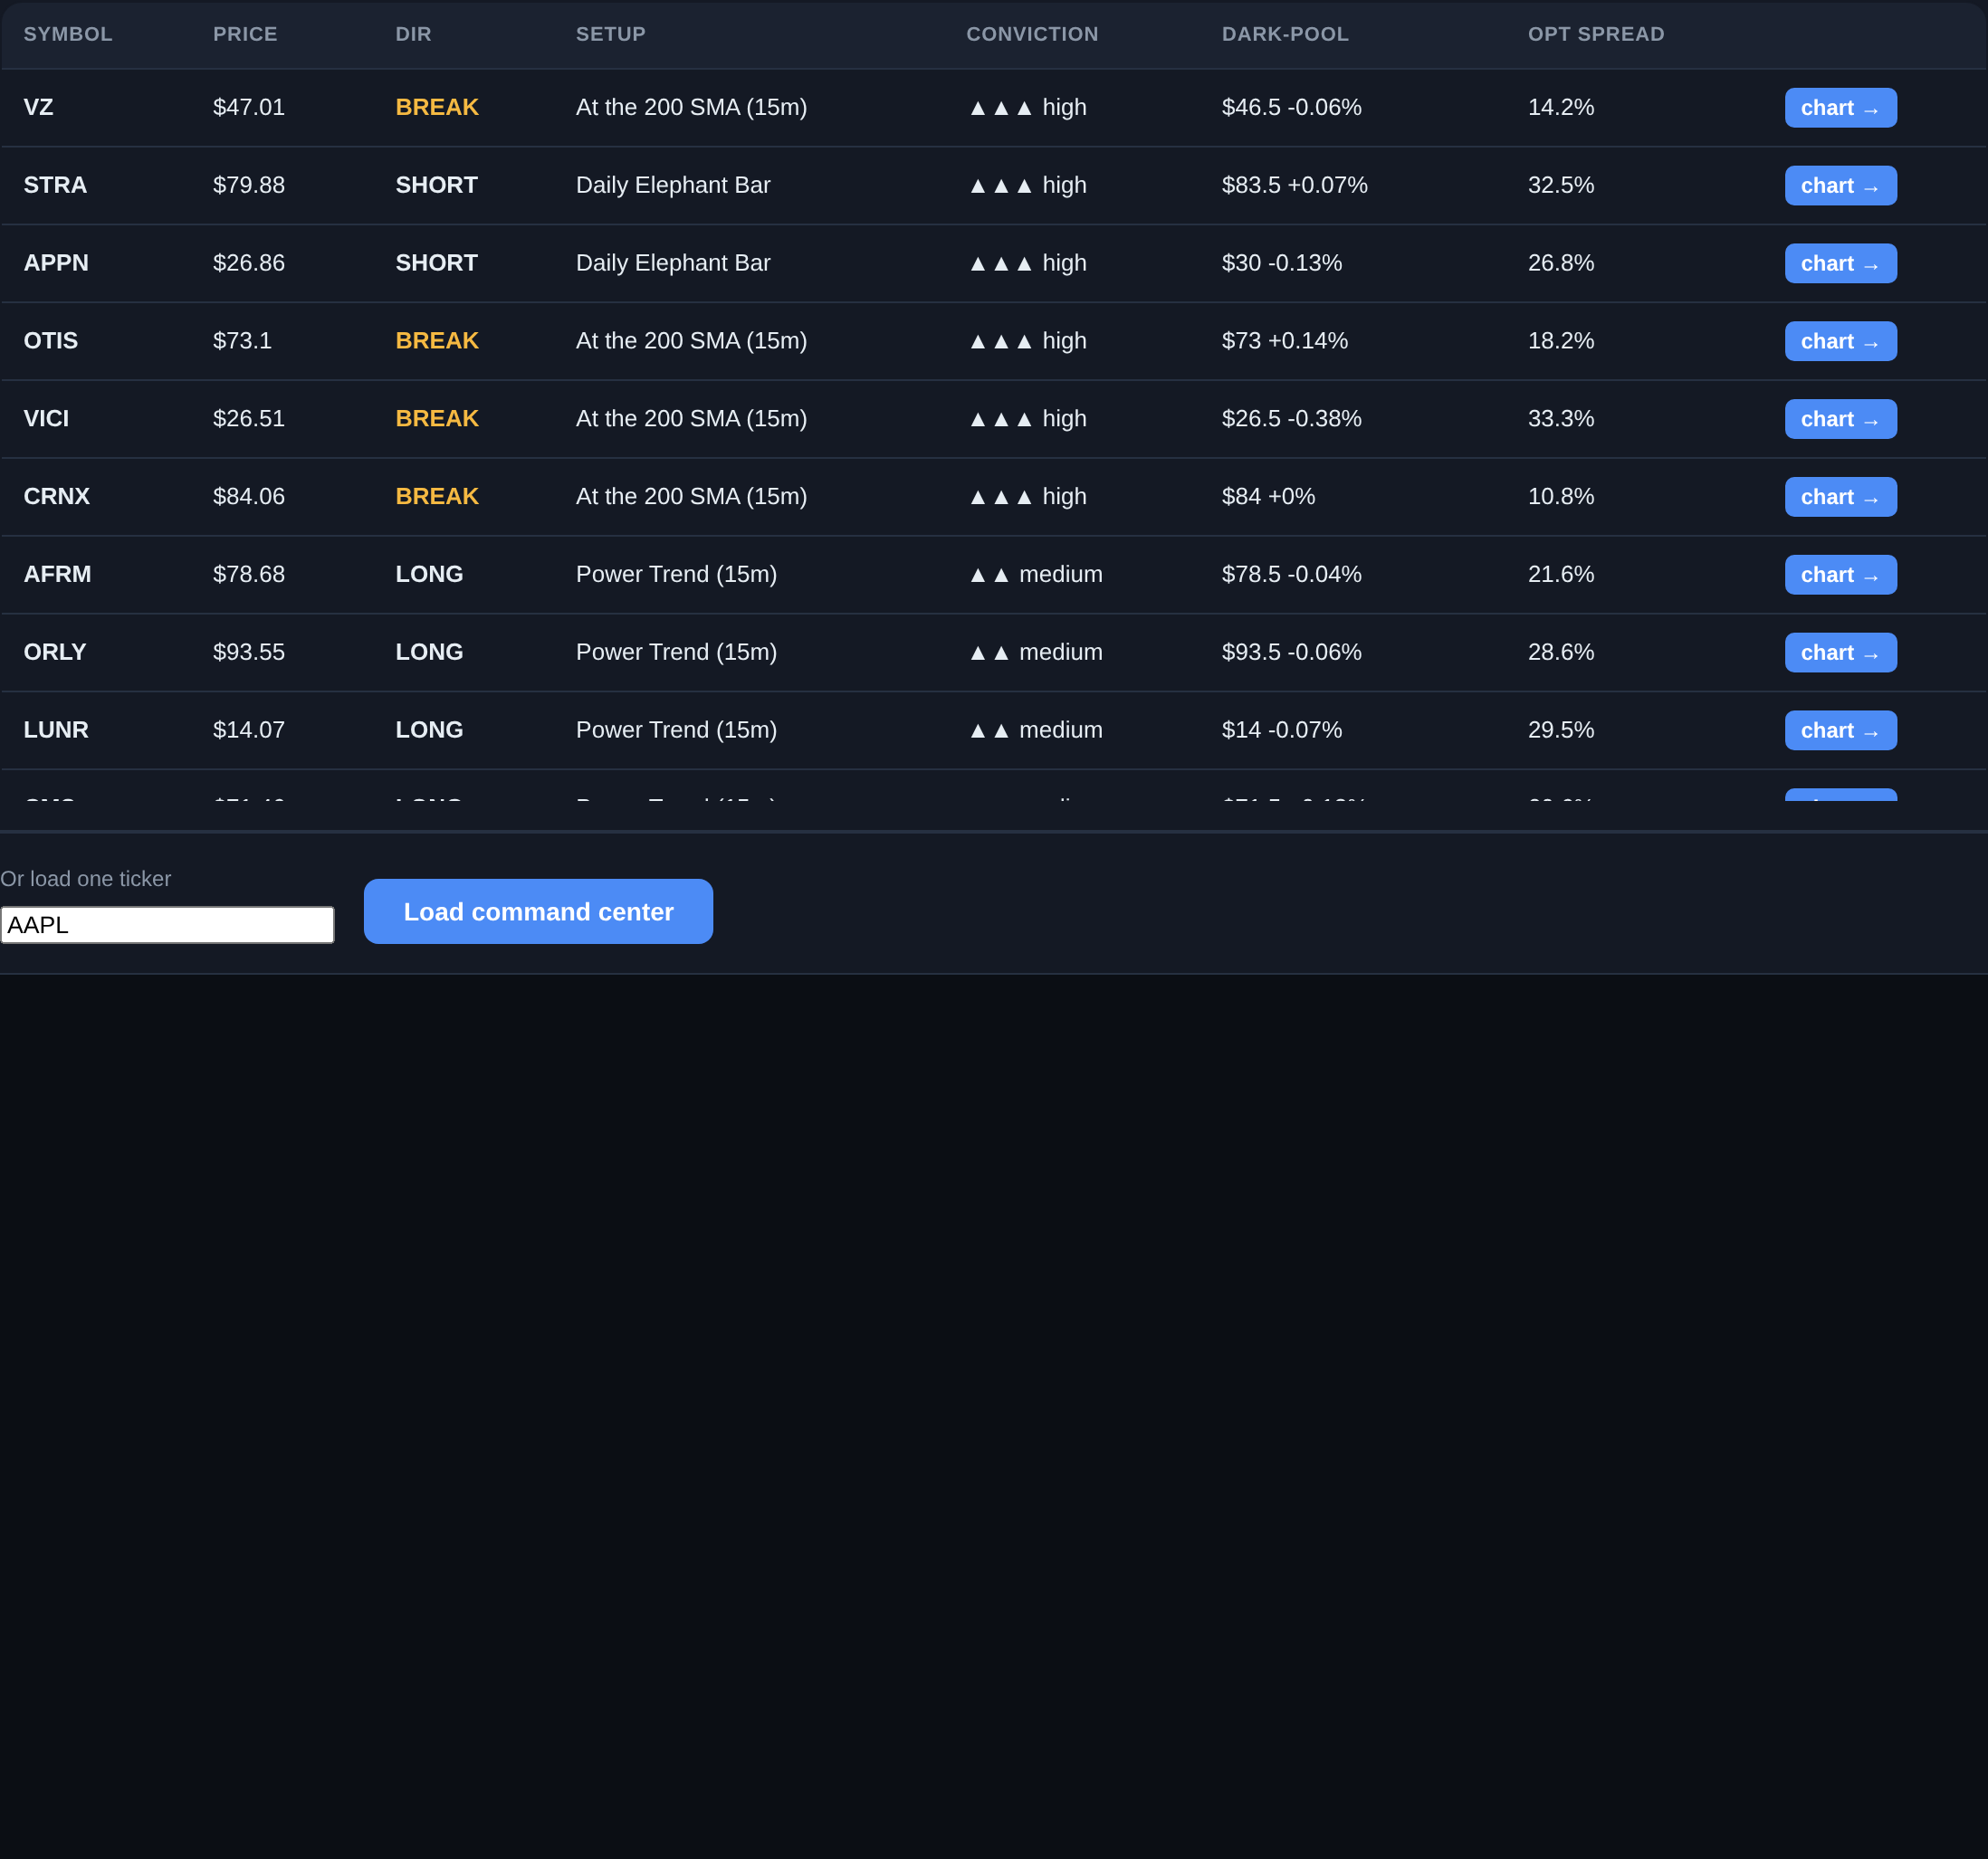The height and width of the screenshot is (1859, 1988).
Task: Click Power Trend (15m) setup for ORLY
Action: (676, 652)
